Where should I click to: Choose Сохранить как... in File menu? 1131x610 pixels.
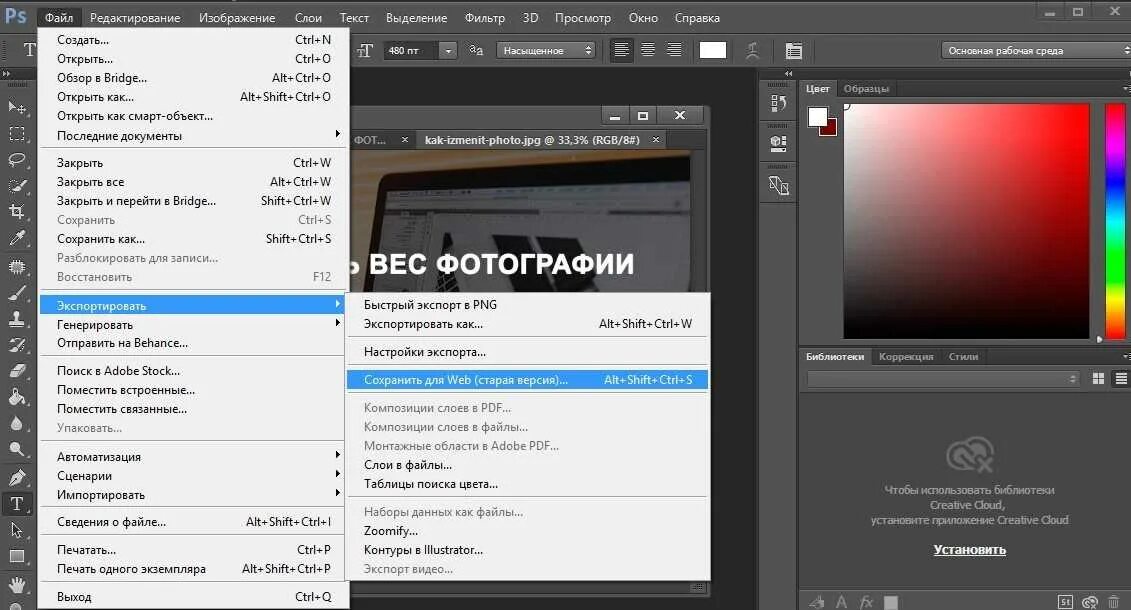[x=193, y=239]
